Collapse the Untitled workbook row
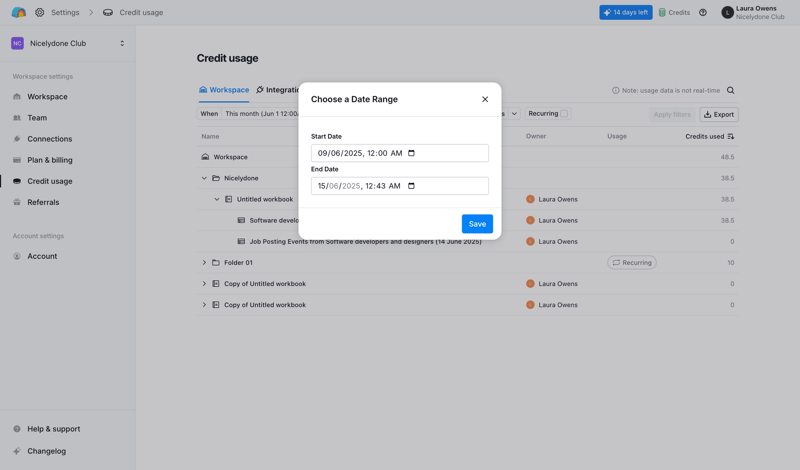The height and width of the screenshot is (470, 800). click(x=217, y=199)
